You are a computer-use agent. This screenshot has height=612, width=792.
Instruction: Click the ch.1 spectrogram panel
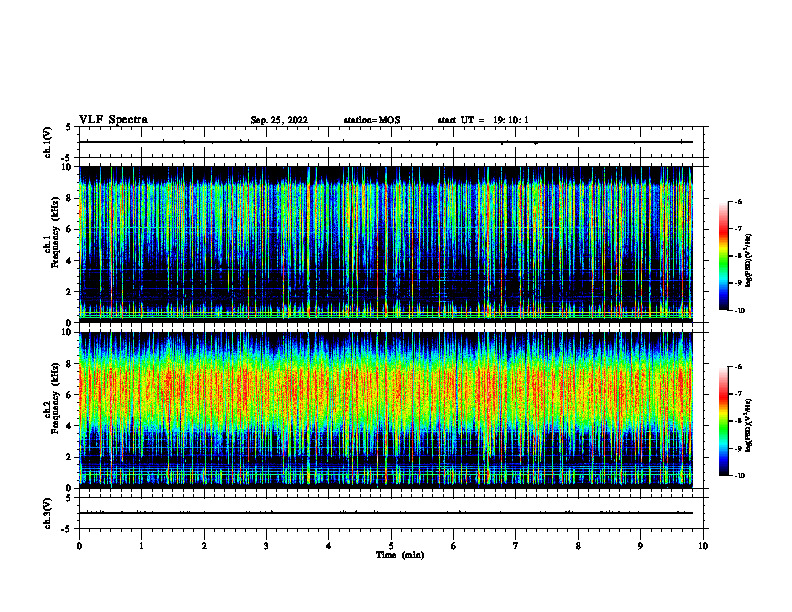tap(385, 244)
